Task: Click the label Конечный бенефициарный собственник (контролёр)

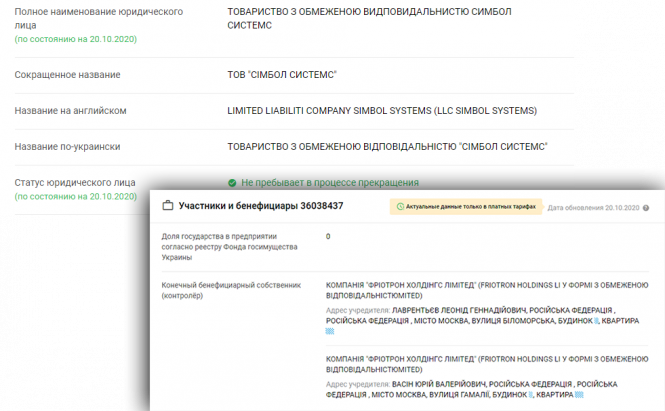Action: click(231, 290)
